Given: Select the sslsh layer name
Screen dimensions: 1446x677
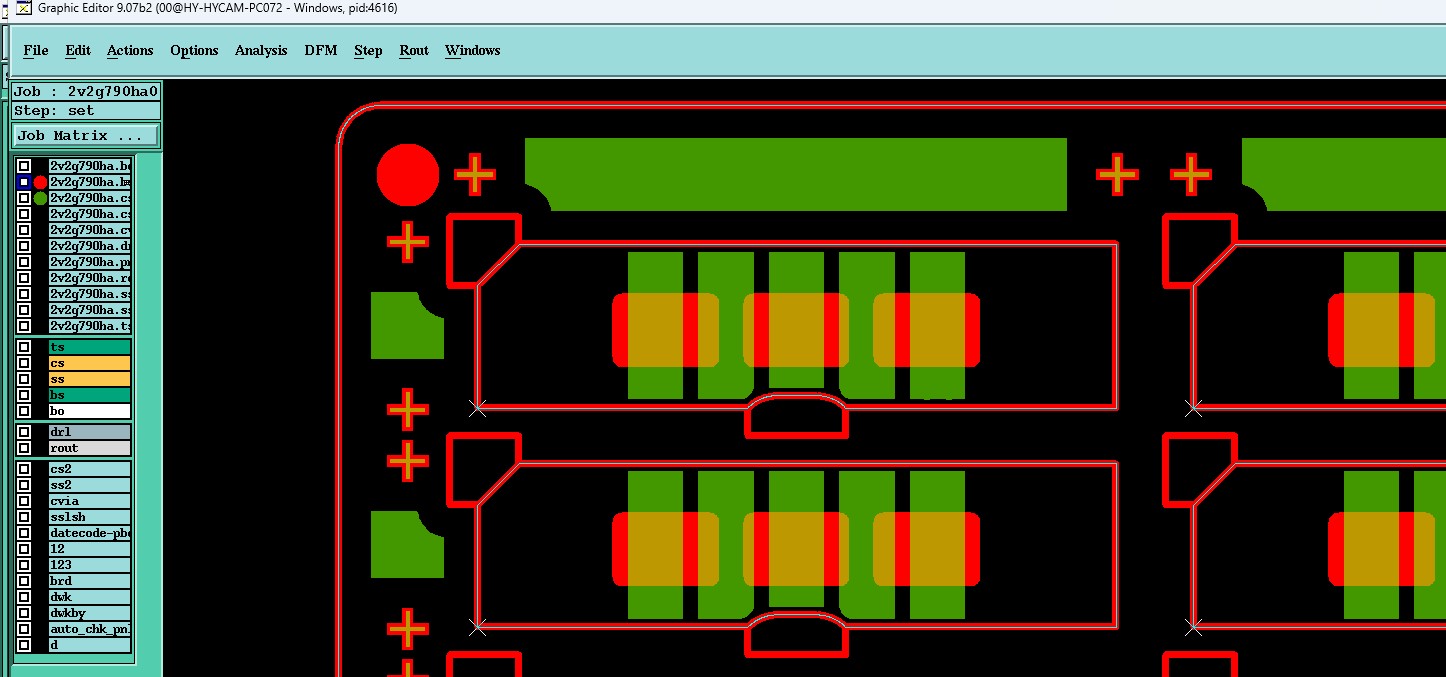Looking at the screenshot, I should click(89, 517).
